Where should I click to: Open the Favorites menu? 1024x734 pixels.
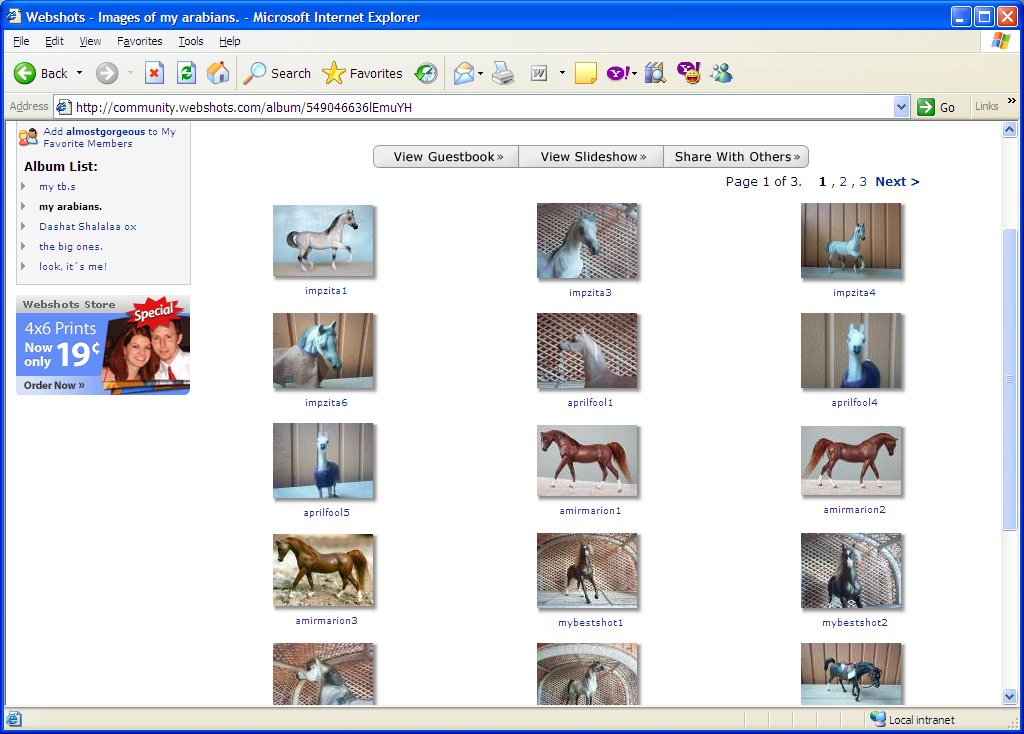(x=140, y=41)
